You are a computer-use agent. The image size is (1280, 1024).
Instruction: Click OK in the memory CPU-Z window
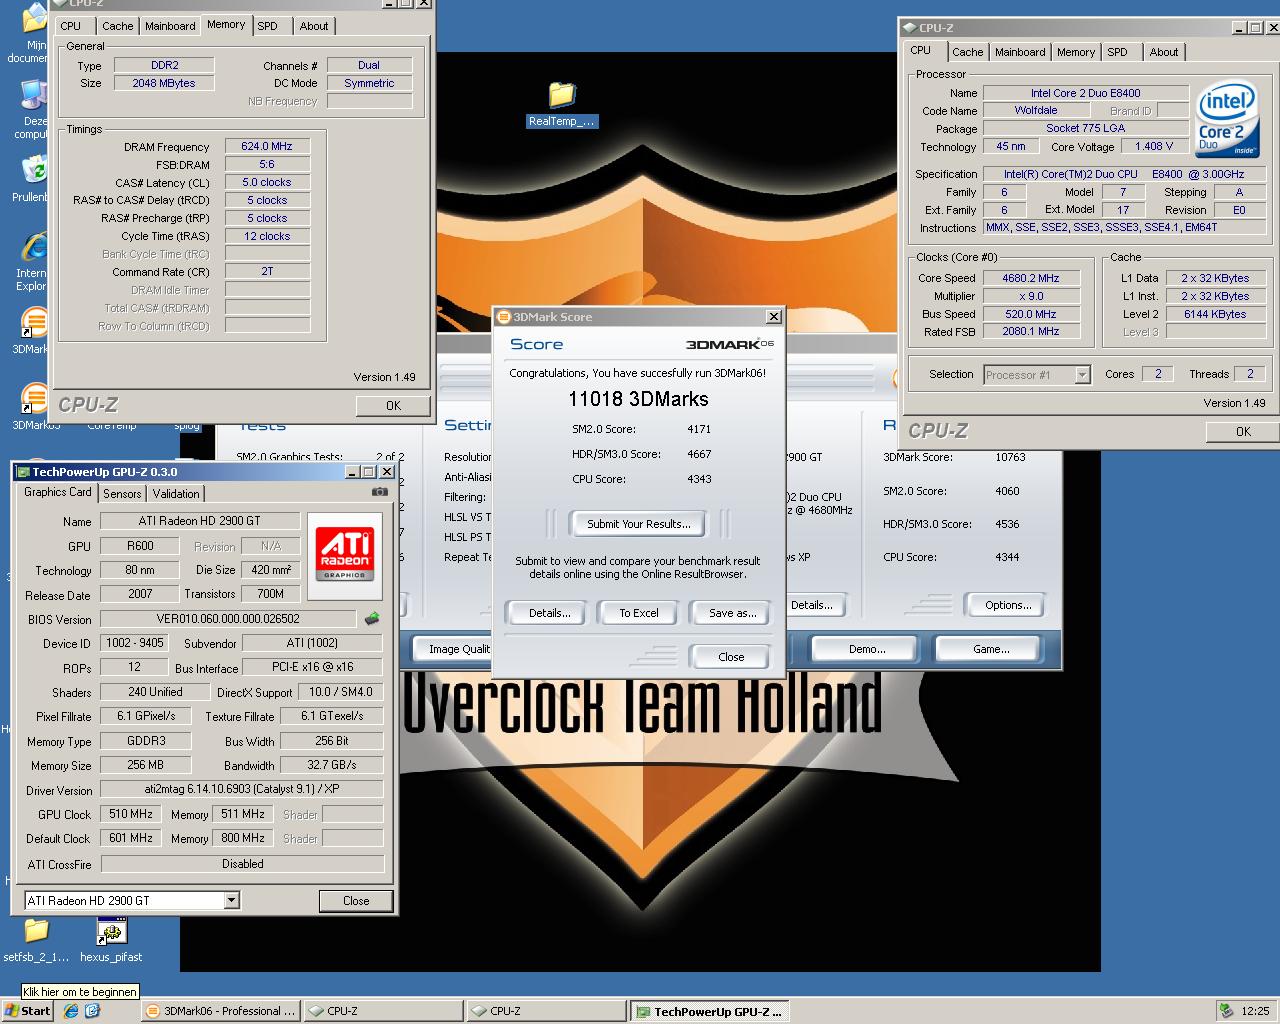coord(394,405)
